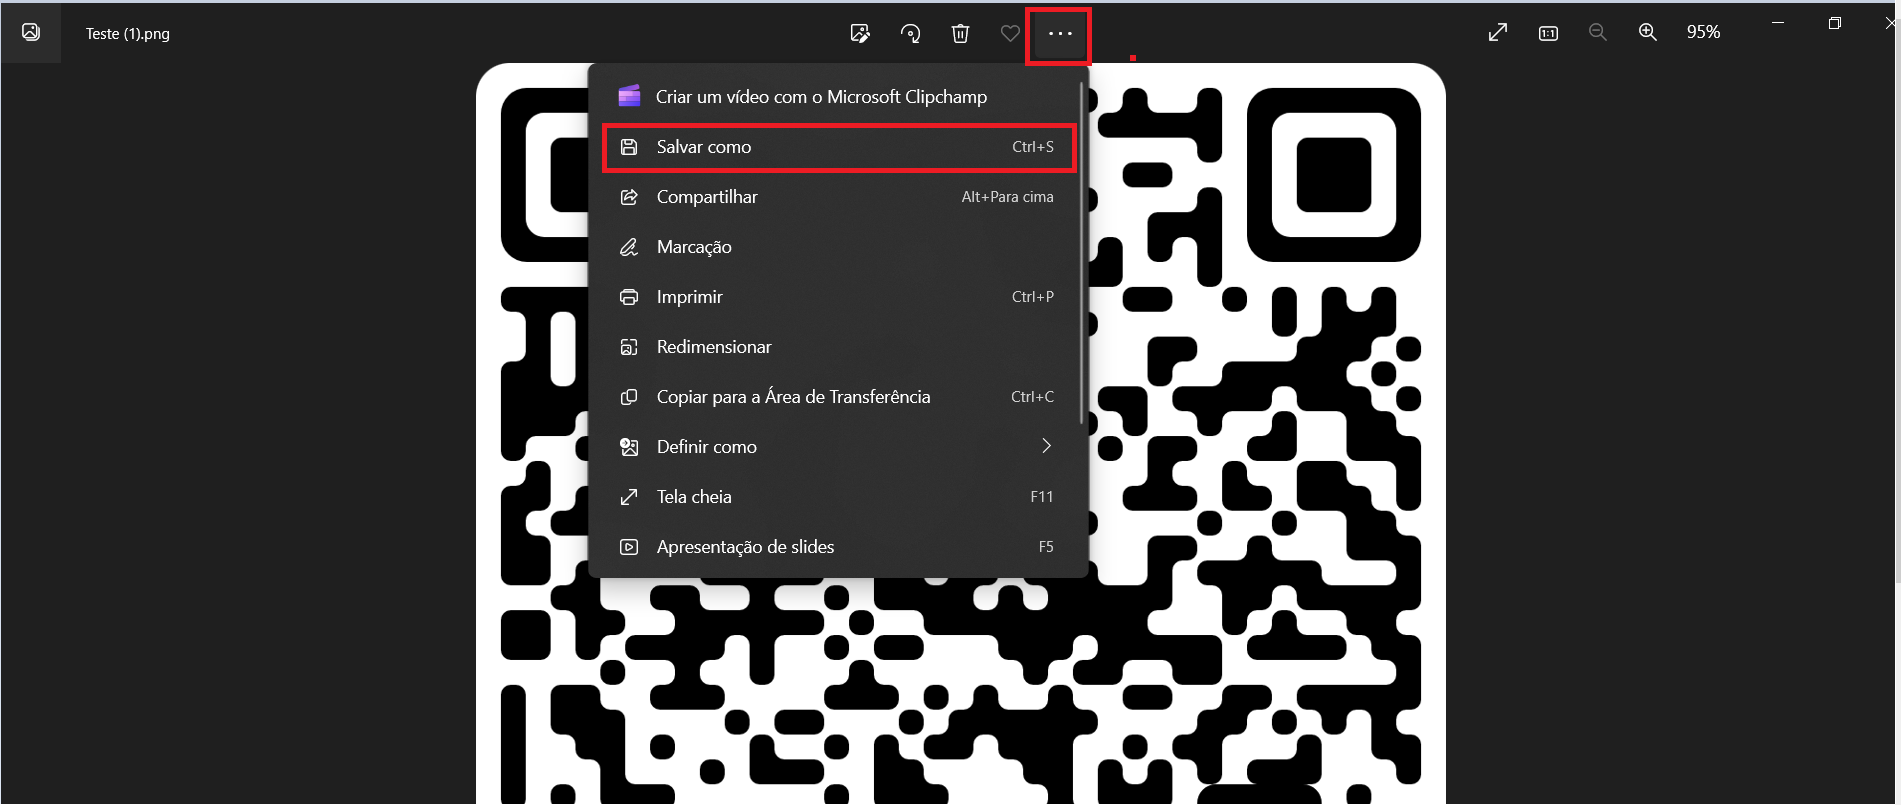Zoom out using the magnifier minus icon

coord(1598,33)
